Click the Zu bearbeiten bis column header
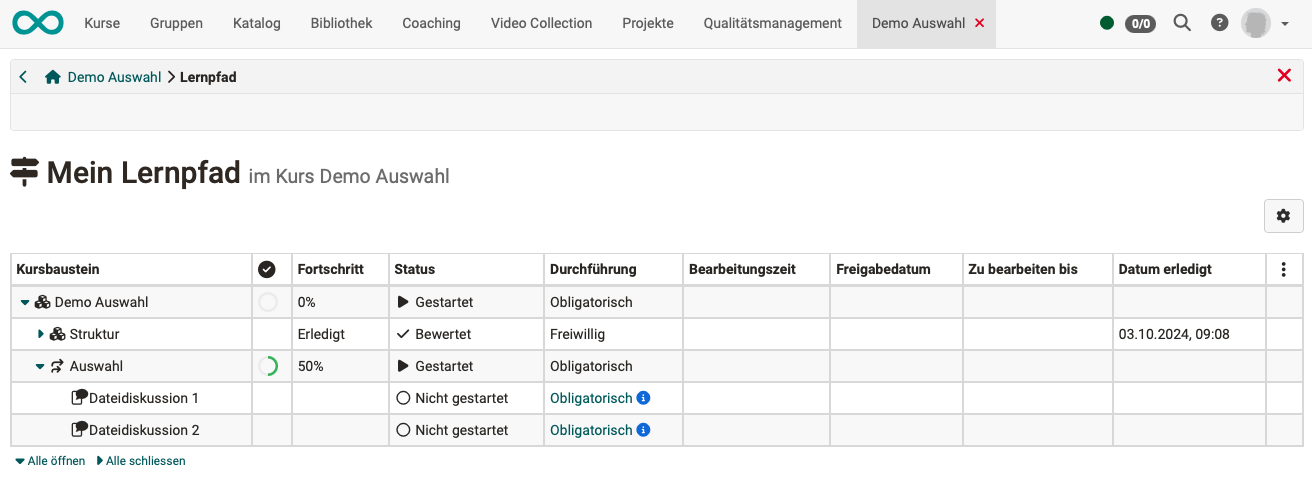Screen dimensions: 1312x489 1023,269
